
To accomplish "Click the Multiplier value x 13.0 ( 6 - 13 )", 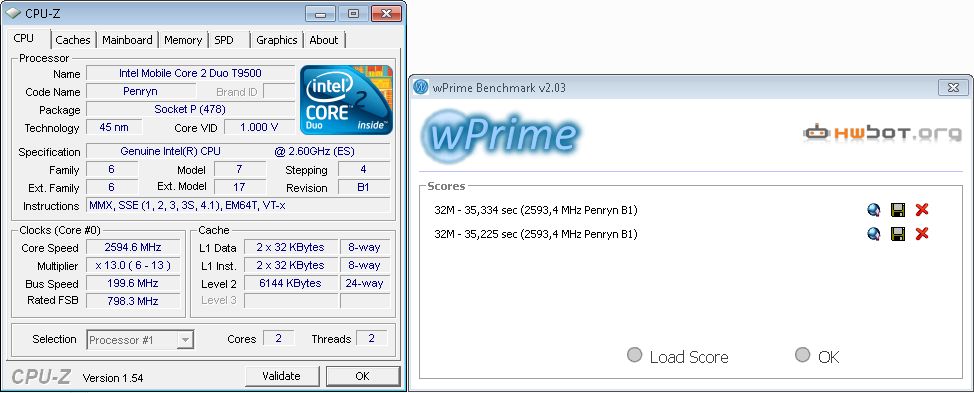I will point(133,265).
